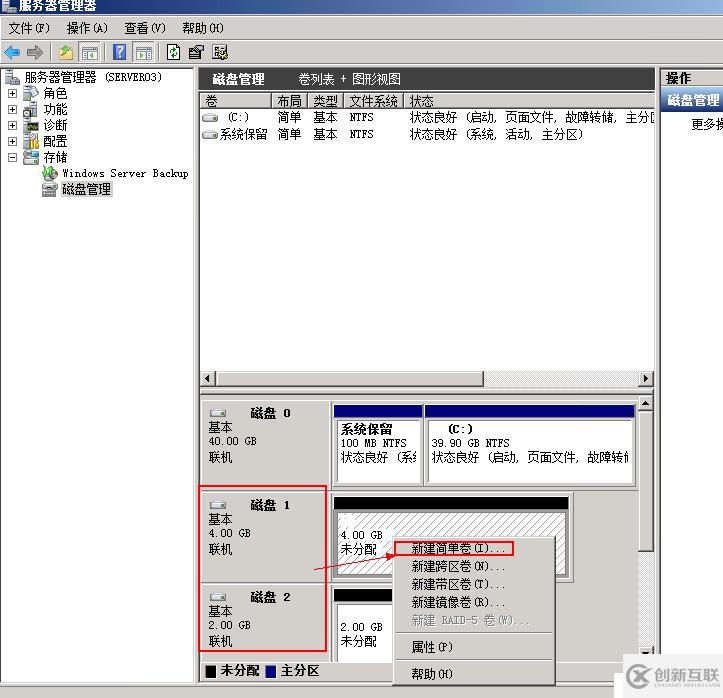The image size is (723, 698).
Task: Choose 新建带区卷(T)... from context menu
Action: (x=474, y=585)
